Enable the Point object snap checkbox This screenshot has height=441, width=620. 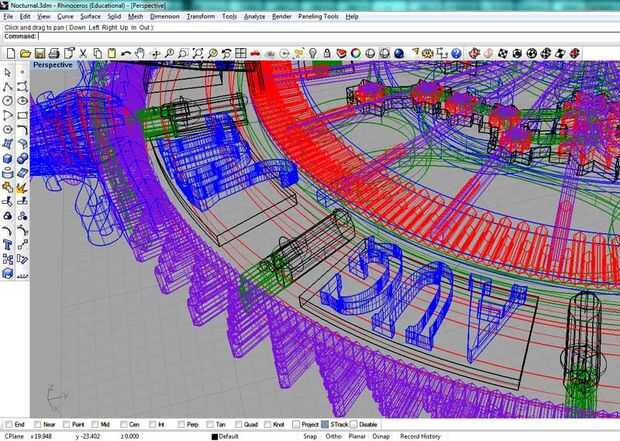coord(67,424)
